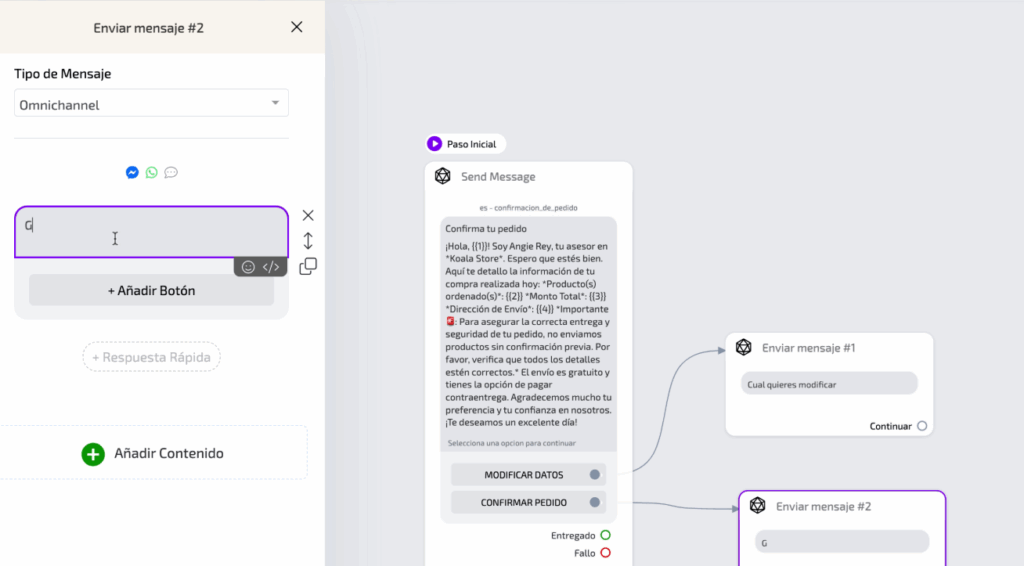The height and width of the screenshot is (566, 1024).
Task: Click the Paso Inicial play icon
Action: (x=435, y=144)
